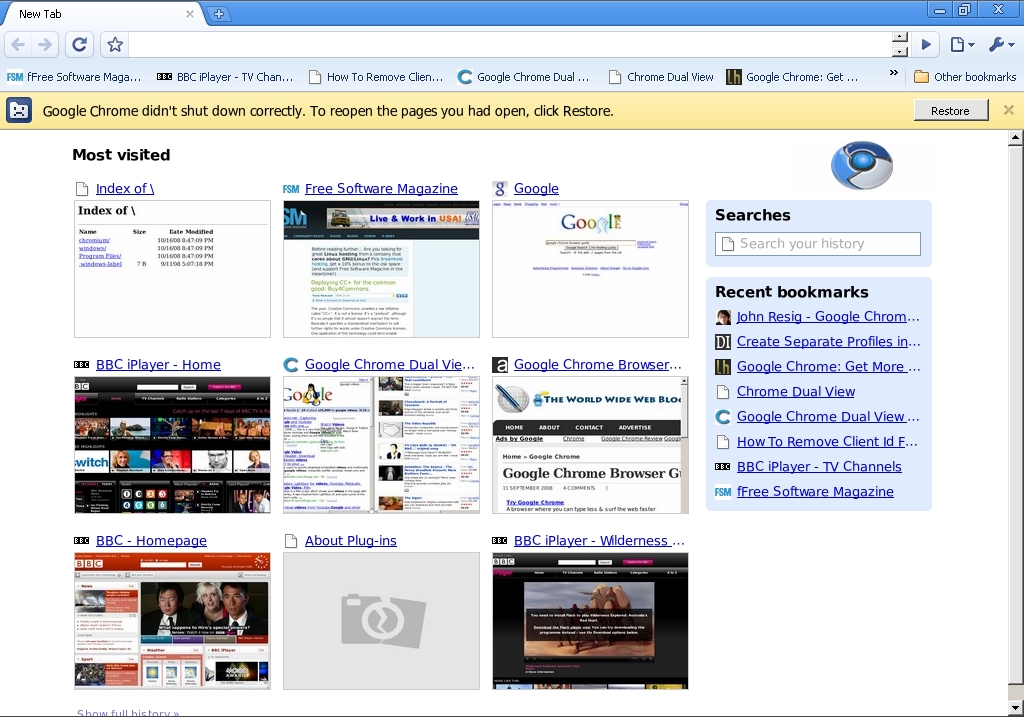The height and width of the screenshot is (717, 1024).
Task: Dismiss the crash infobar
Action: pos(1008,110)
